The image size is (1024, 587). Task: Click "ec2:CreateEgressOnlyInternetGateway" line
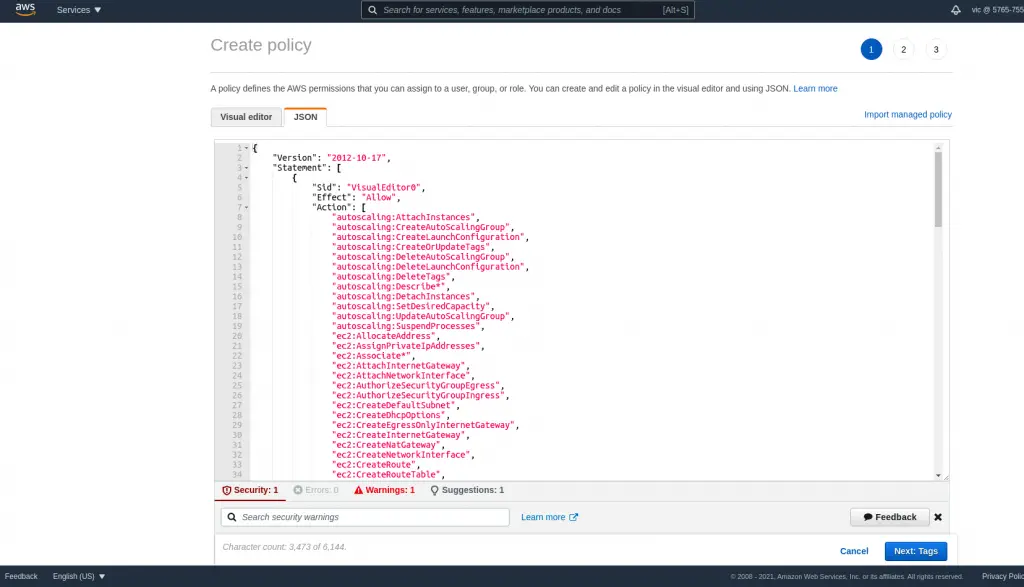point(424,425)
